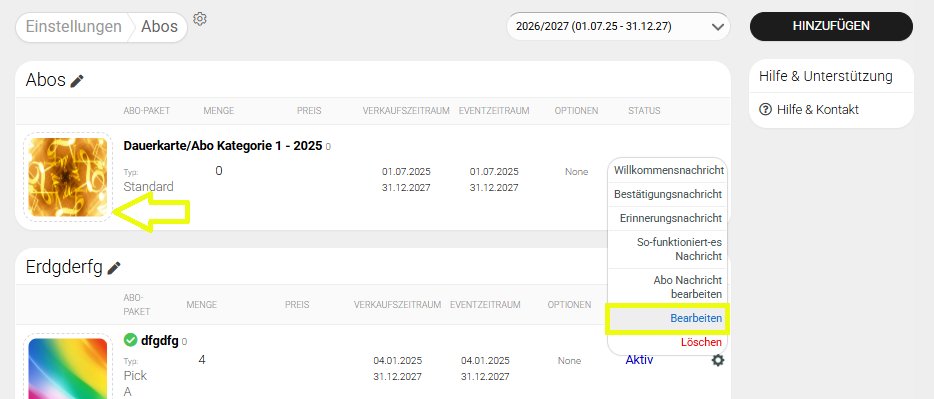Select Bestätigungsnachricht menu entry

(668, 194)
